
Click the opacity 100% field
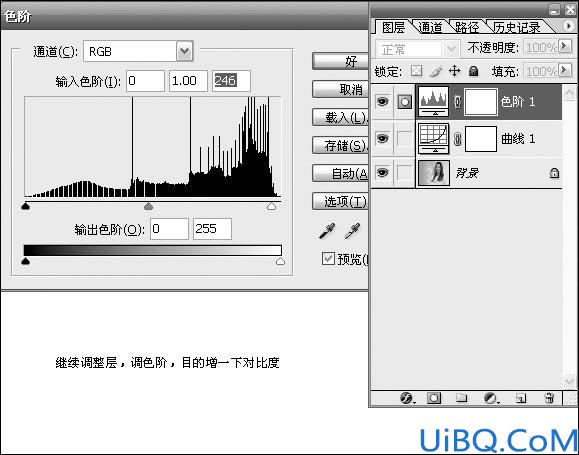coord(541,47)
